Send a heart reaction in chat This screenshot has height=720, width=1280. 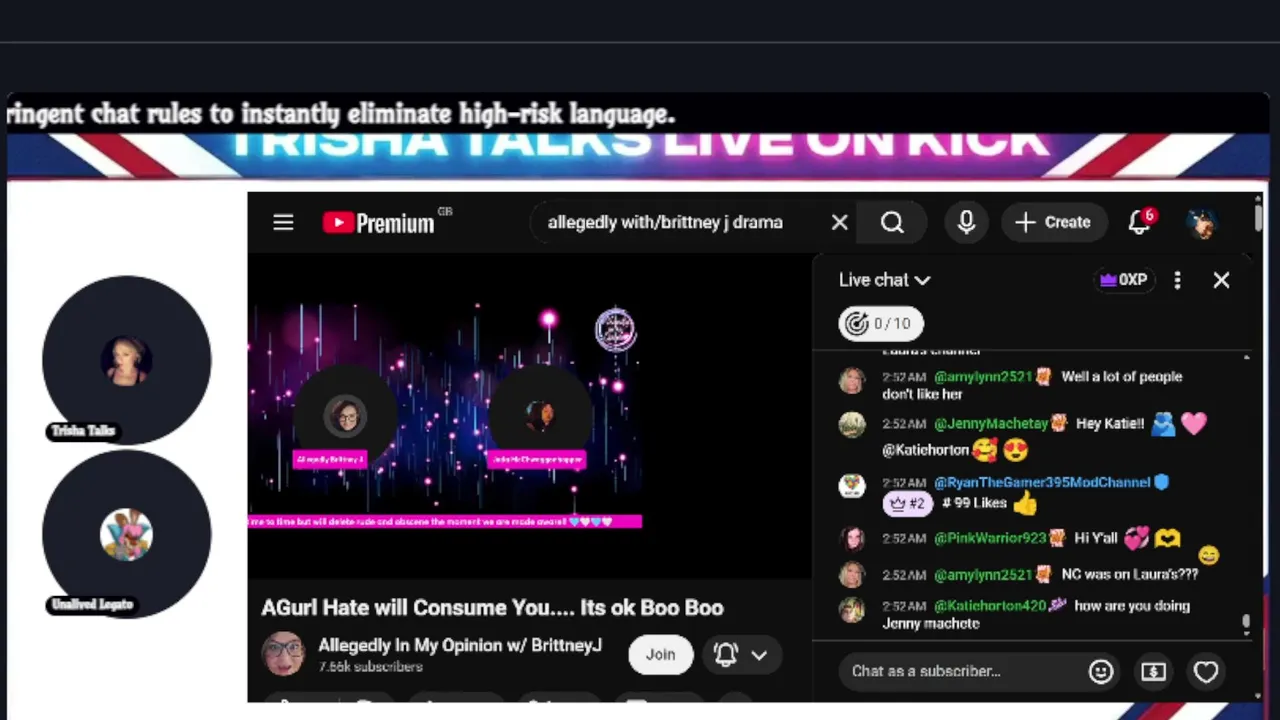tap(1206, 671)
